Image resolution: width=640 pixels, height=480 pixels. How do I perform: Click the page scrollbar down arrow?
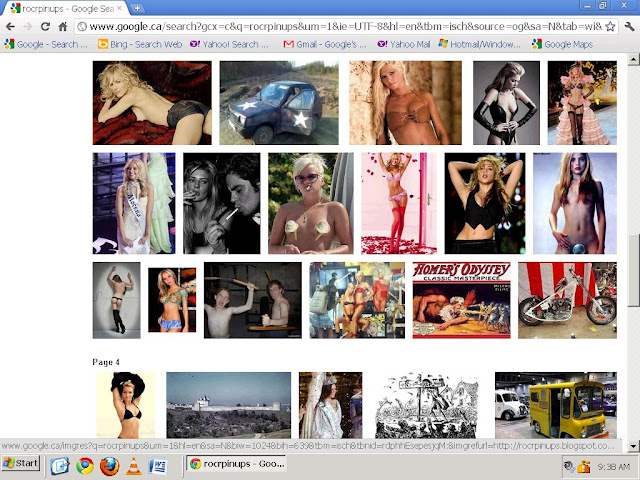pyautogui.click(x=633, y=446)
